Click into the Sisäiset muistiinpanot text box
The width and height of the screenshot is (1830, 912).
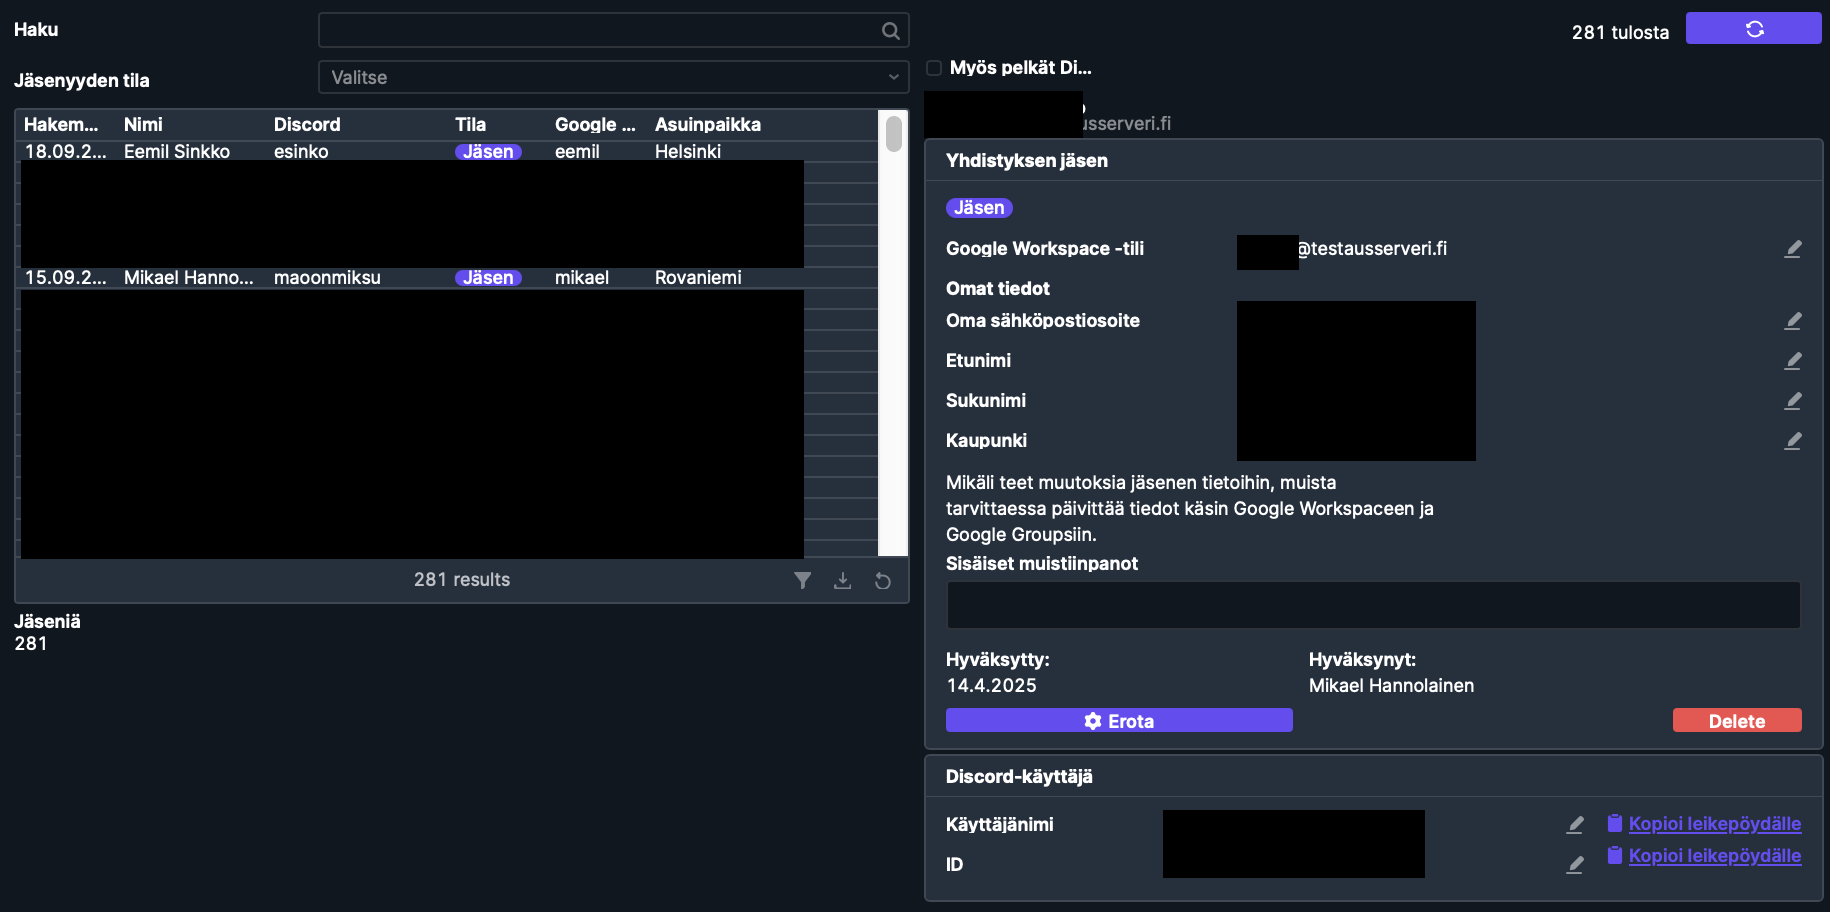pos(1372,605)
